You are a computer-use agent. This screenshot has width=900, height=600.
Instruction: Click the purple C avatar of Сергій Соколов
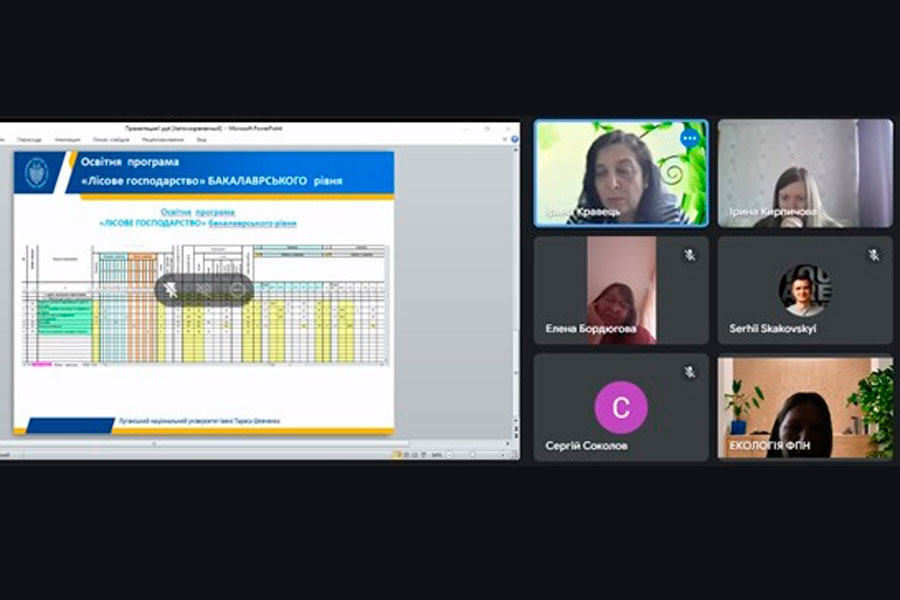[x=621, y=407]
